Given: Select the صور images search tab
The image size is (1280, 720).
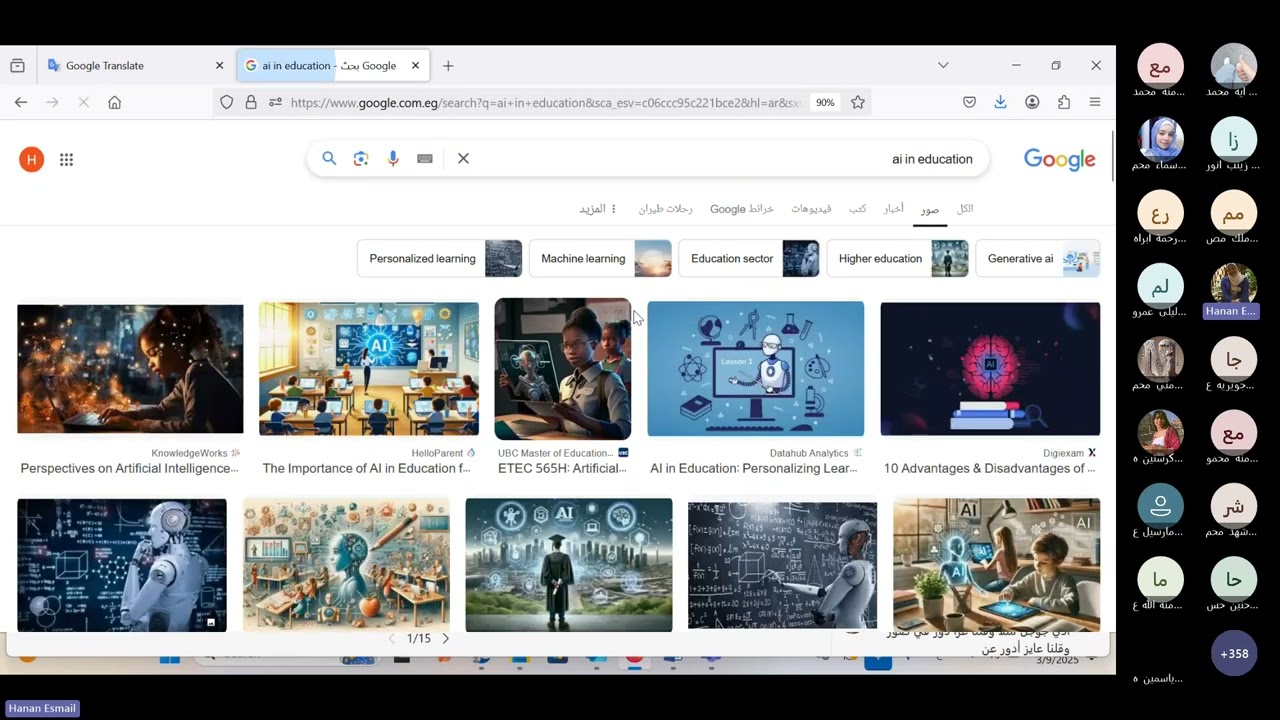Looking at the screenshot, I should [930, 210].
